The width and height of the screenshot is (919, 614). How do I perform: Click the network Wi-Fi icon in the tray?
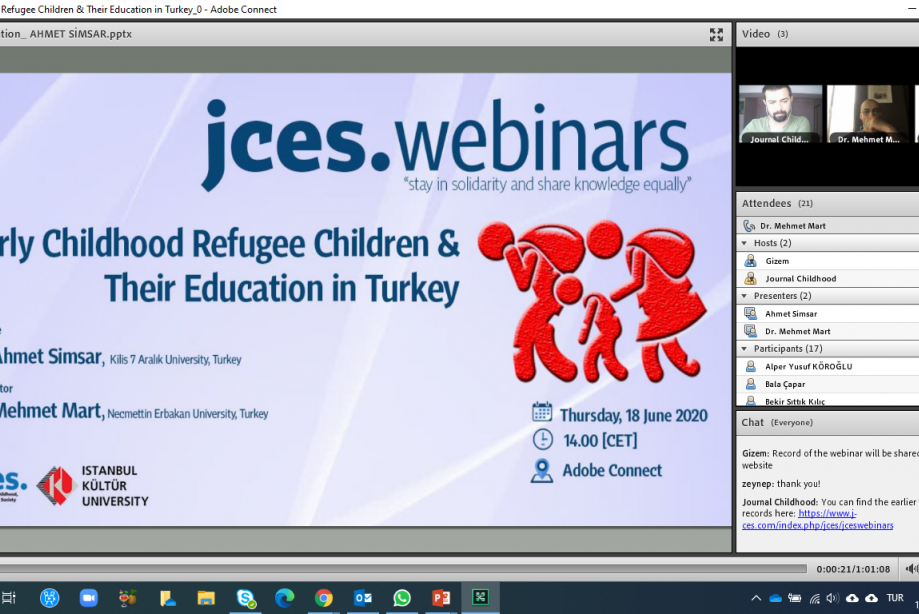[815, 597]
